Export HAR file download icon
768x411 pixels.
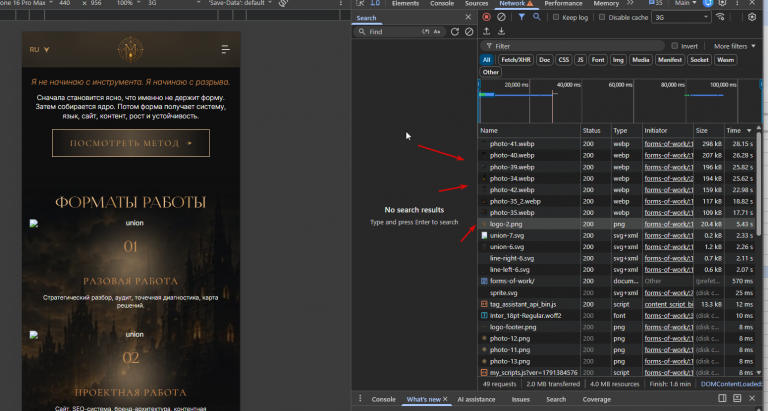(501, 31)
